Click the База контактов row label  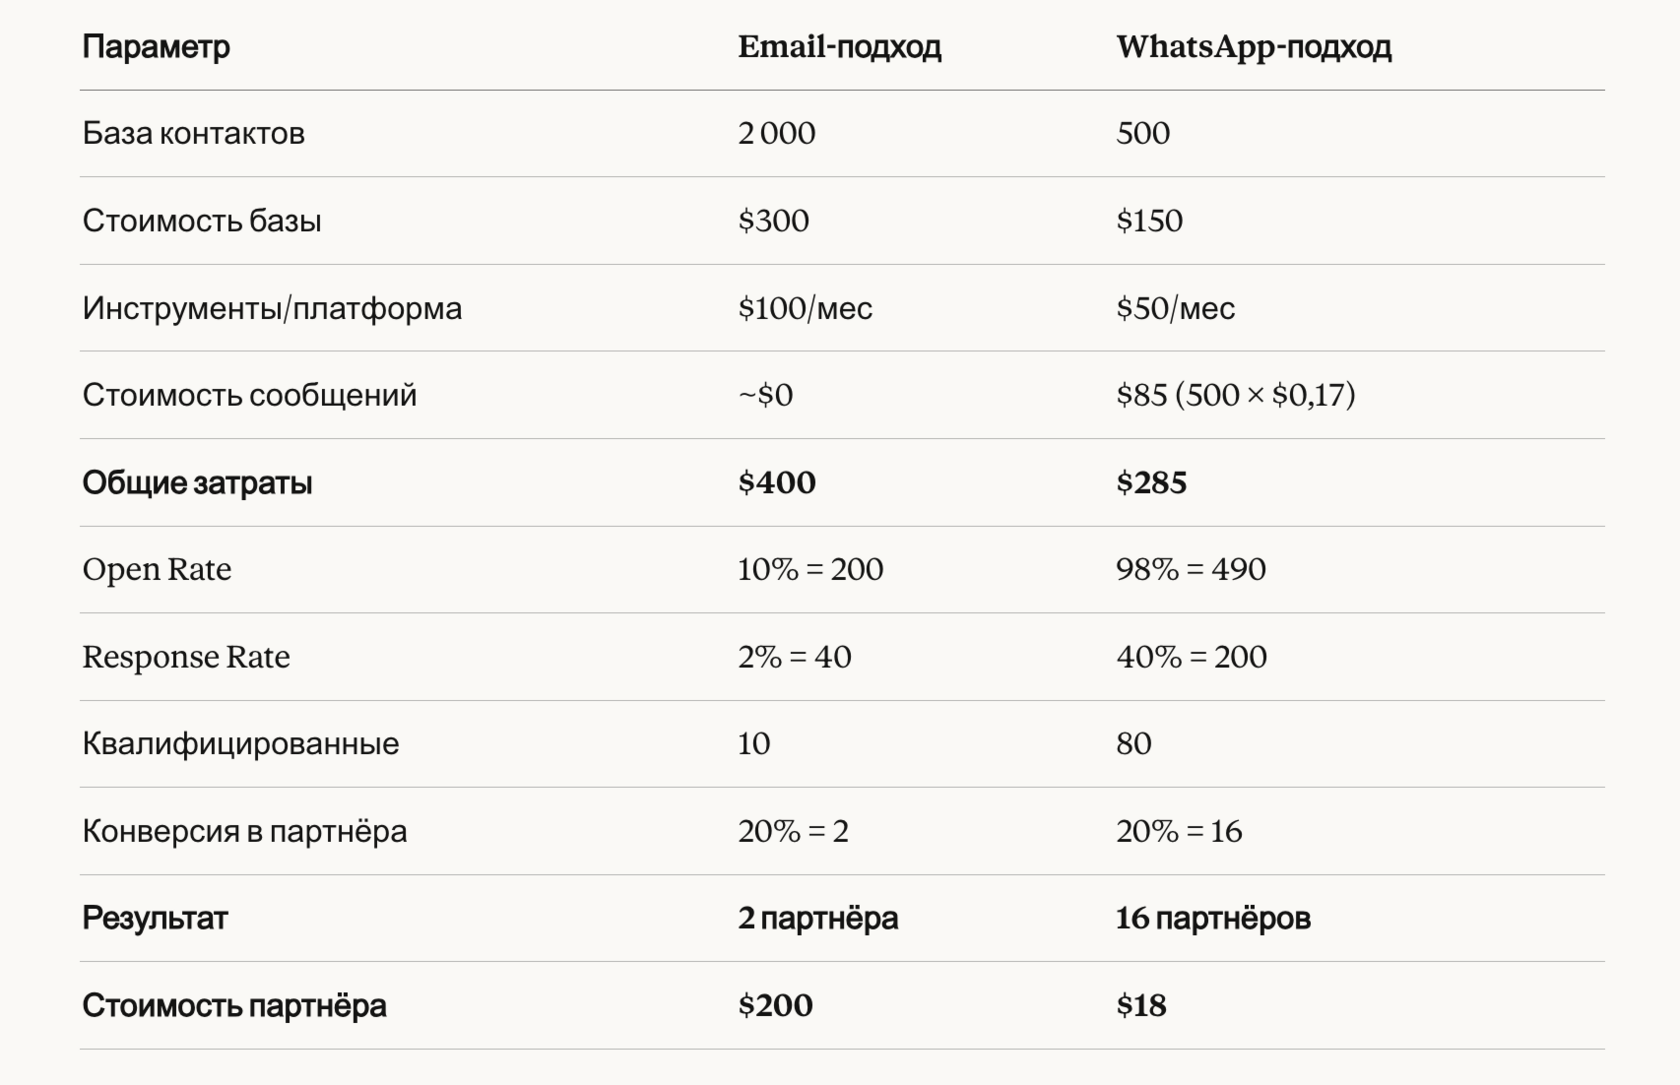coord(193,133)
